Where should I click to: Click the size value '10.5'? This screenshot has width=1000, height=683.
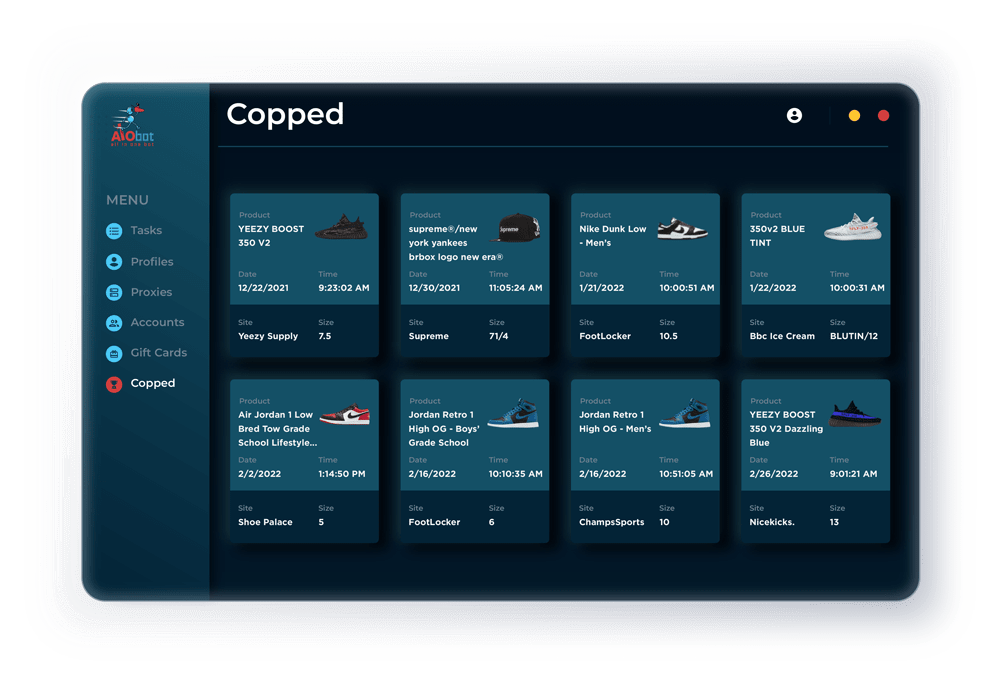tap(668, 336)
